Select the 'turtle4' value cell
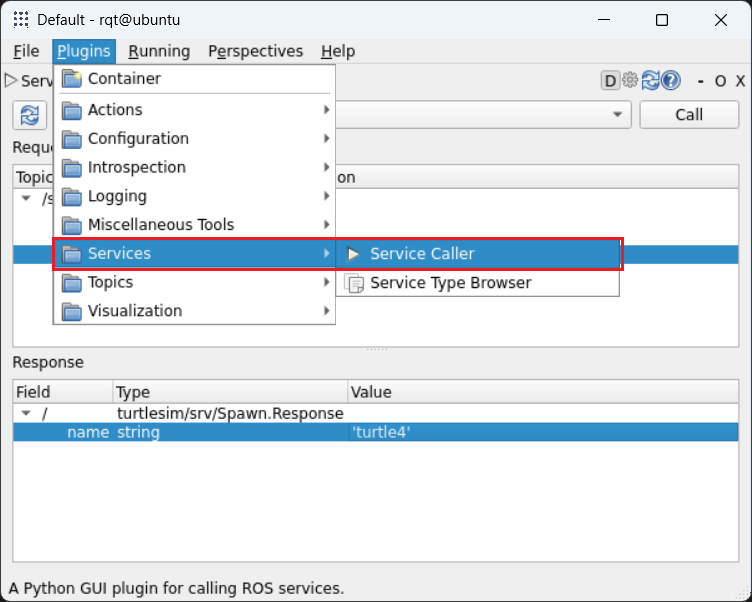The image size is (752, 602). (382, 432)
